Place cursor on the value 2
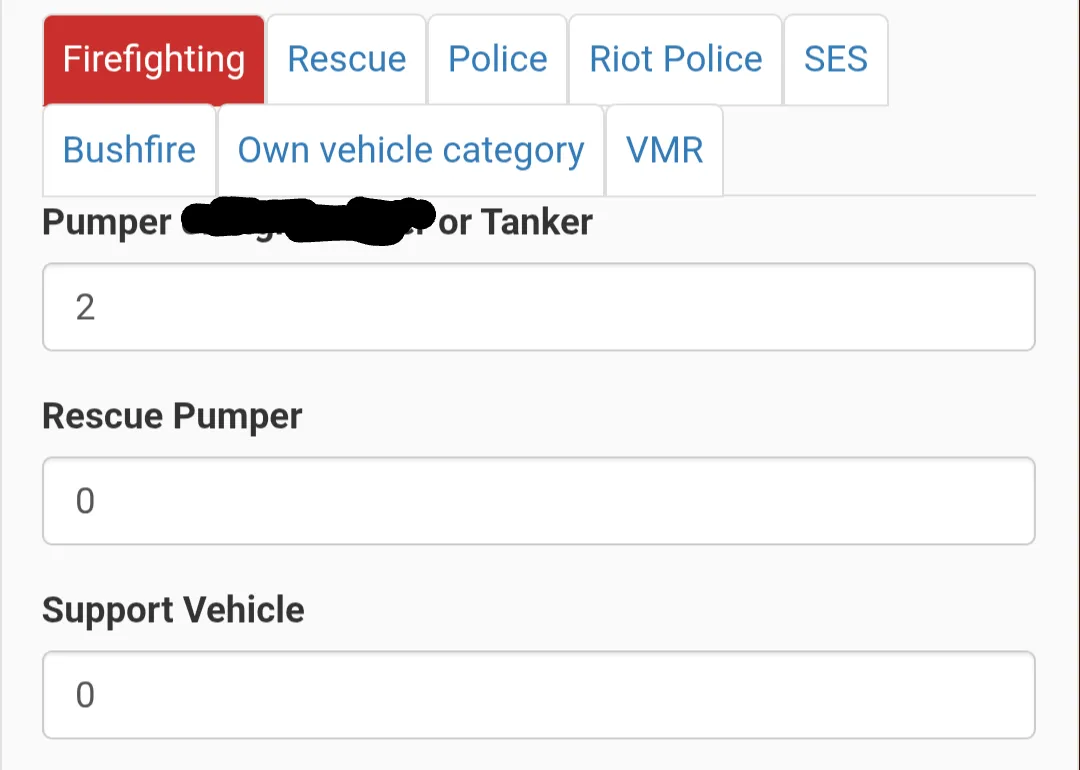This screenshot has width=1080, height=770. (85, 307)
